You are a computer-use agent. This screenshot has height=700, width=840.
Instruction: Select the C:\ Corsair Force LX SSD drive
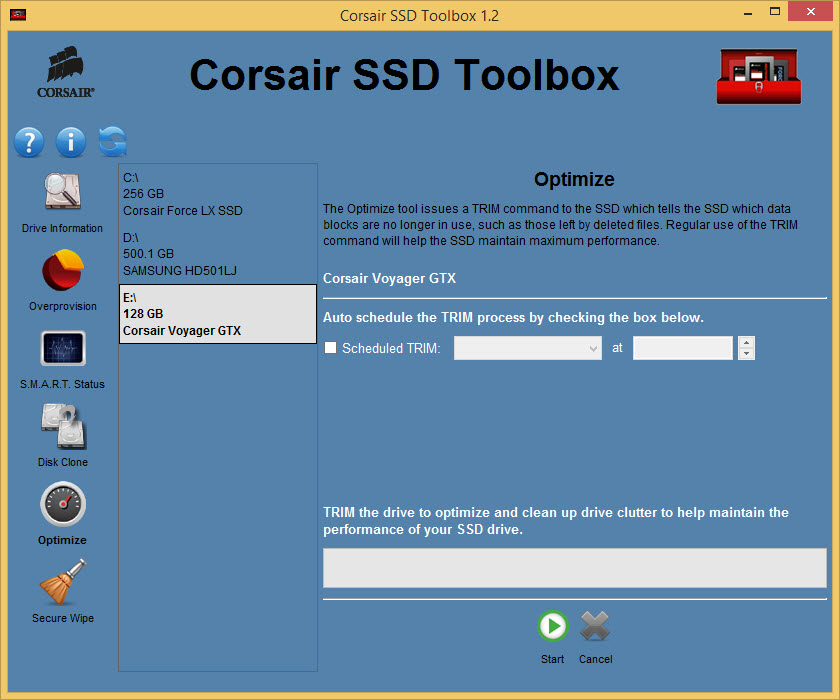218,194
